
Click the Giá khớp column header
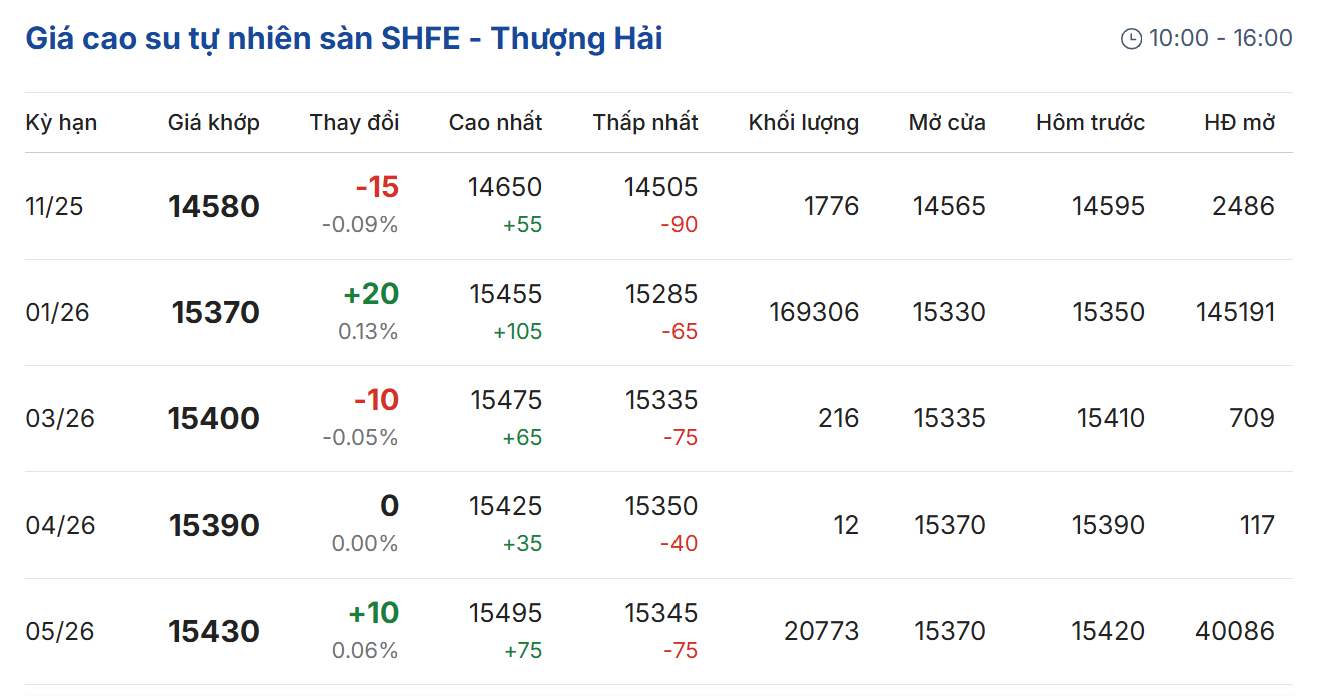[x=213, y=122]
